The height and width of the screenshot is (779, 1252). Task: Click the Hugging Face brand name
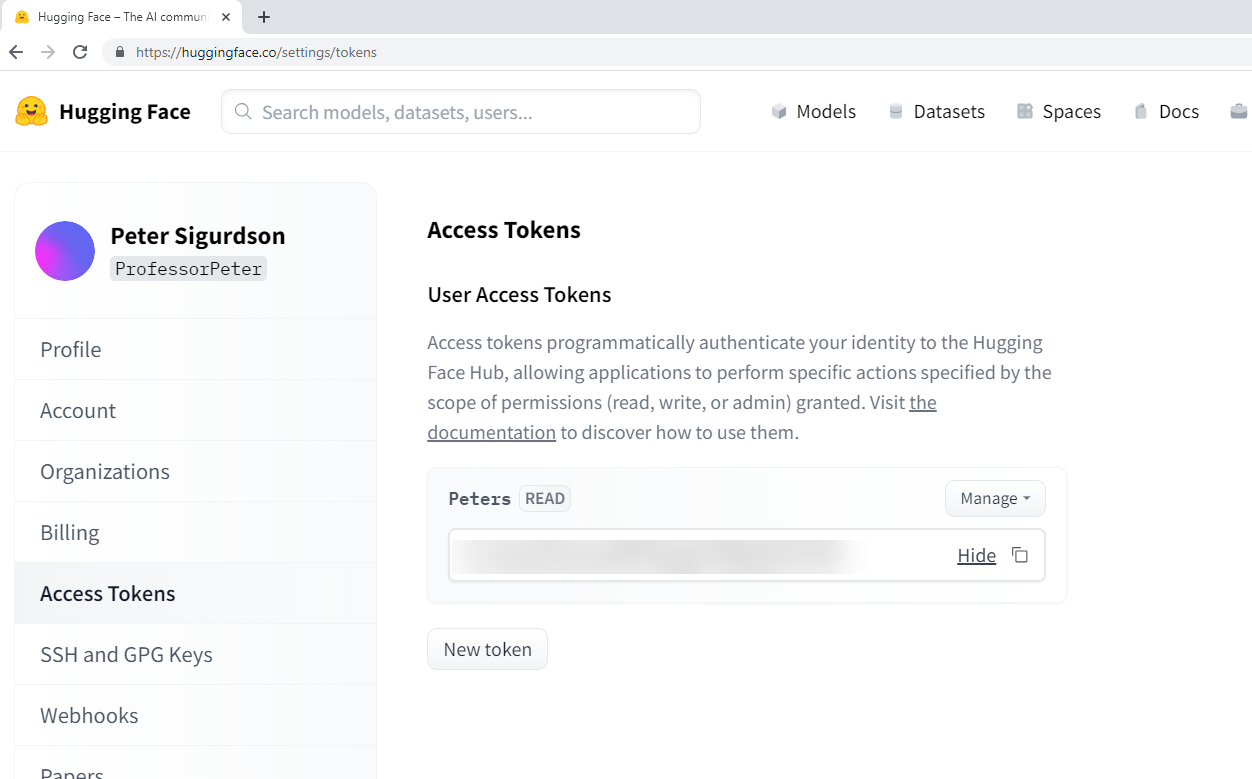(x=125, y=112)
